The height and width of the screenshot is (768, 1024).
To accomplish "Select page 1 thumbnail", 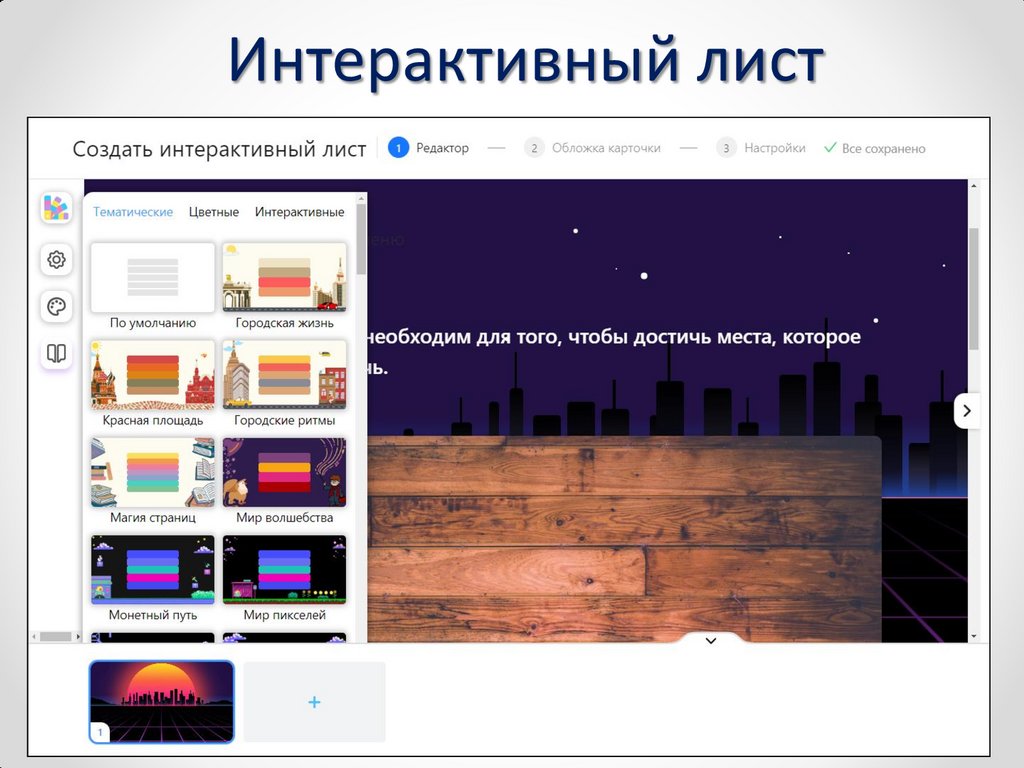I will pyautogui.click(x=161, y=702).
